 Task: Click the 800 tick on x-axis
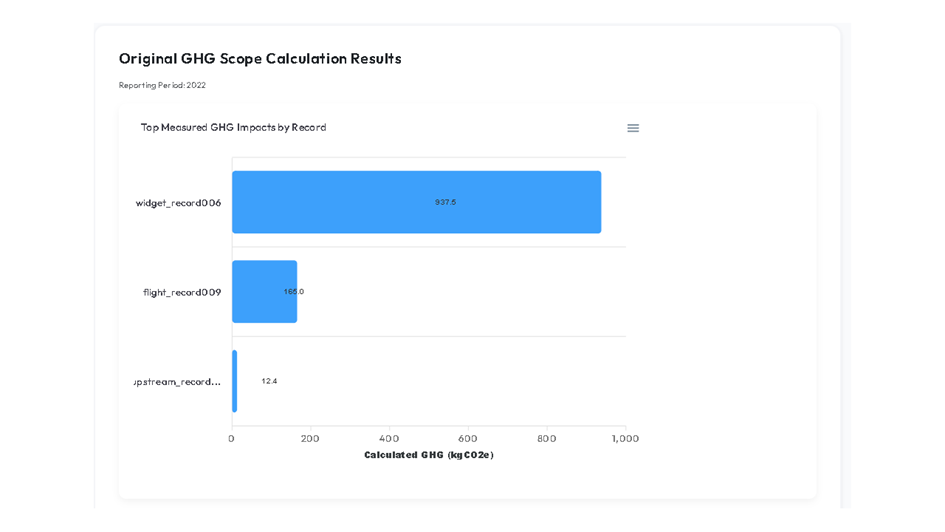click(x=547, y=438)
